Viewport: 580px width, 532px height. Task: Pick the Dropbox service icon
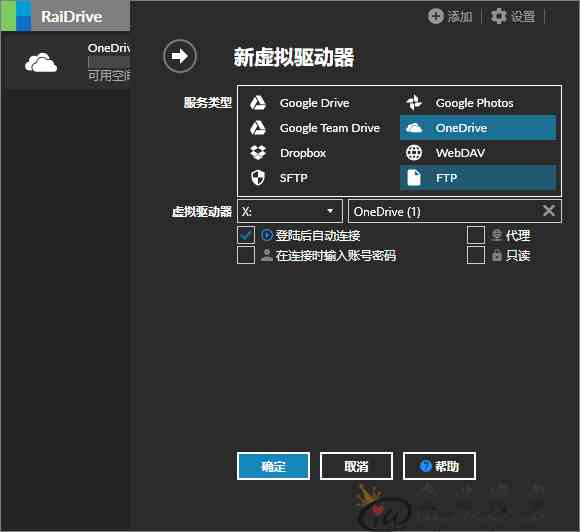(258, 152)
